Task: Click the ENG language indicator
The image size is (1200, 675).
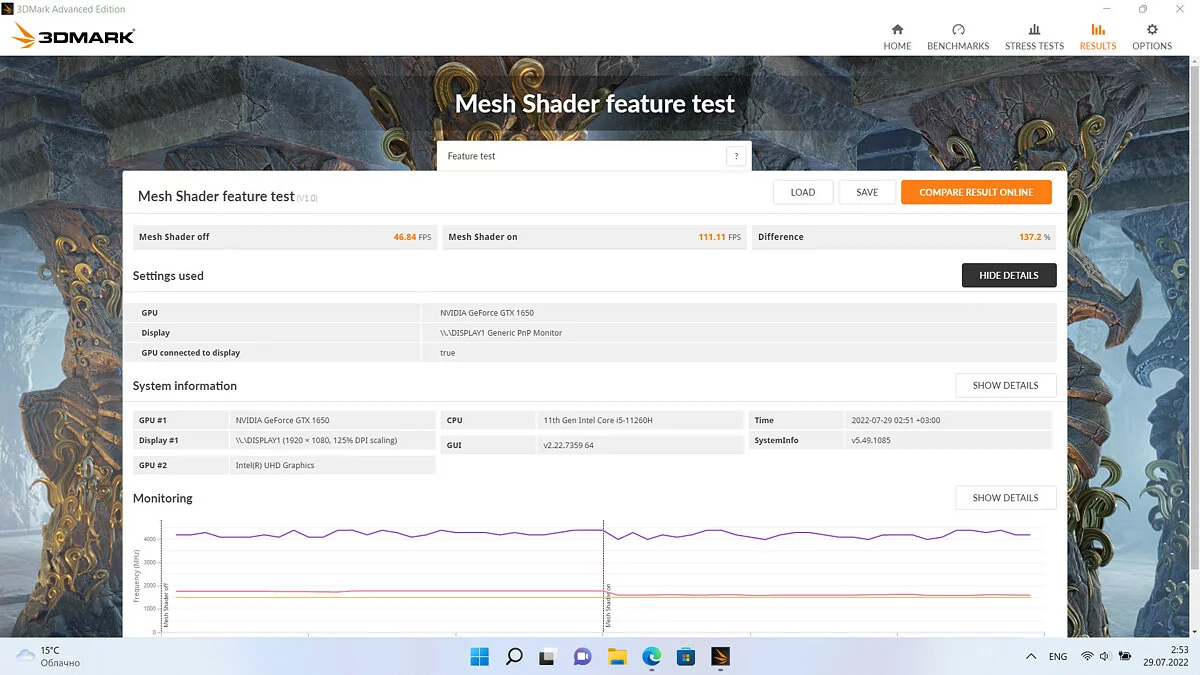Action: point(1057,657)
